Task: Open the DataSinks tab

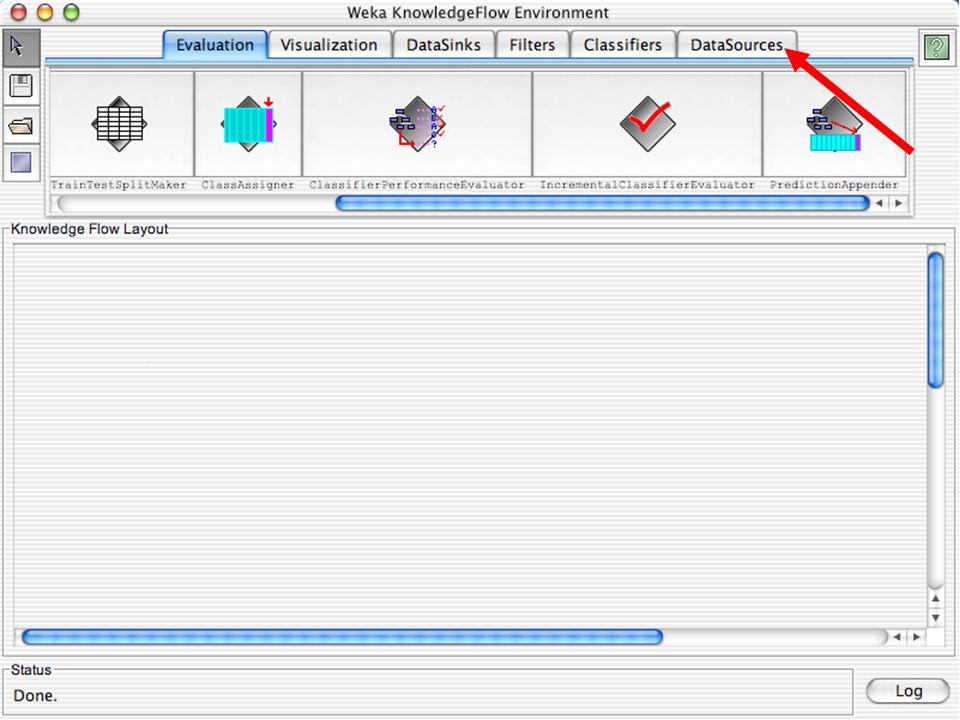Action: pyautogui.click(x=443, y=45)
